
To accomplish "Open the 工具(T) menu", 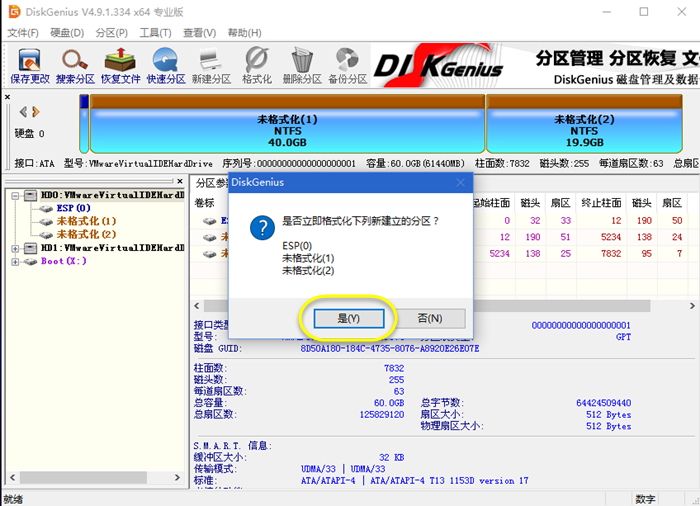I will [x=155, y=33].
